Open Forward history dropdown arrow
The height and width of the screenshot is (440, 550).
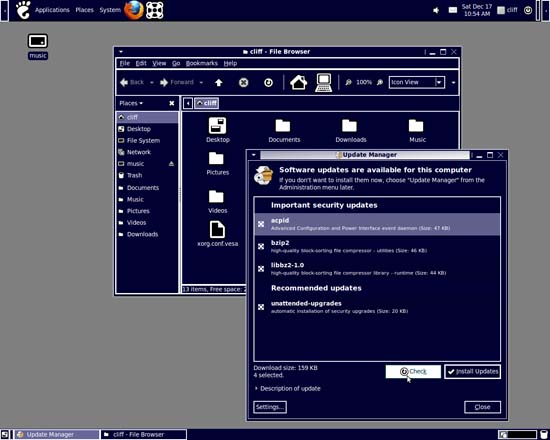pos(201,83)
